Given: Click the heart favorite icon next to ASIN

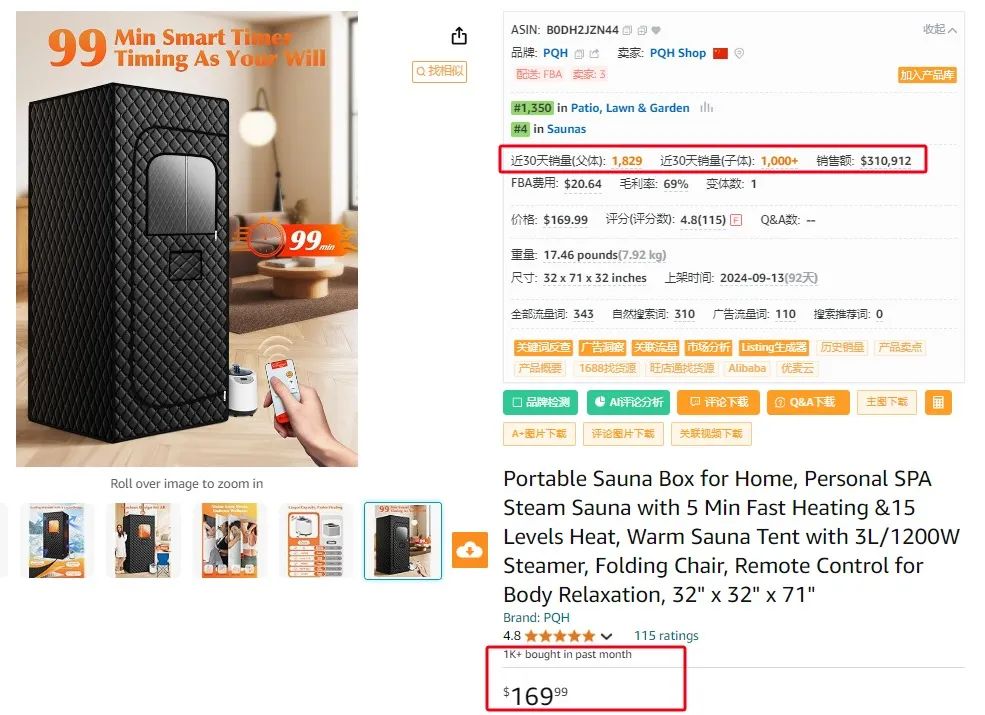Looking at the screenshot, I should (x=656, y=30).
